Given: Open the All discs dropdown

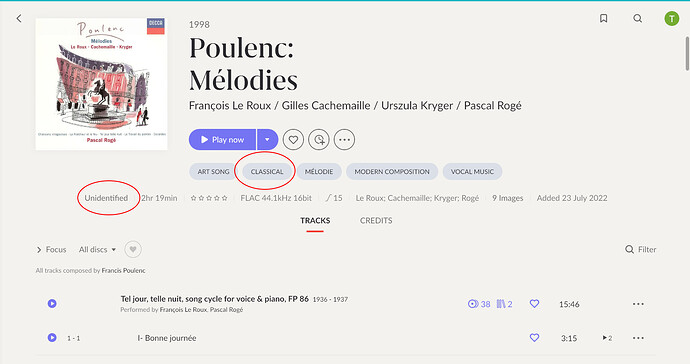Looking at the screenshot, I should point(97,250).
